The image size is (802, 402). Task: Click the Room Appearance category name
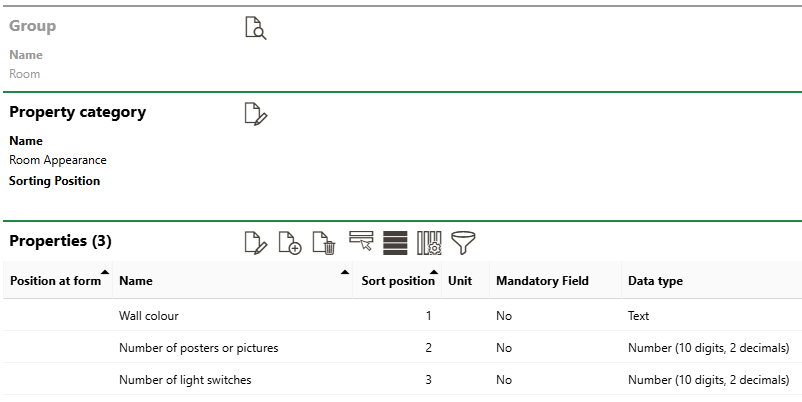coord(58,160)
